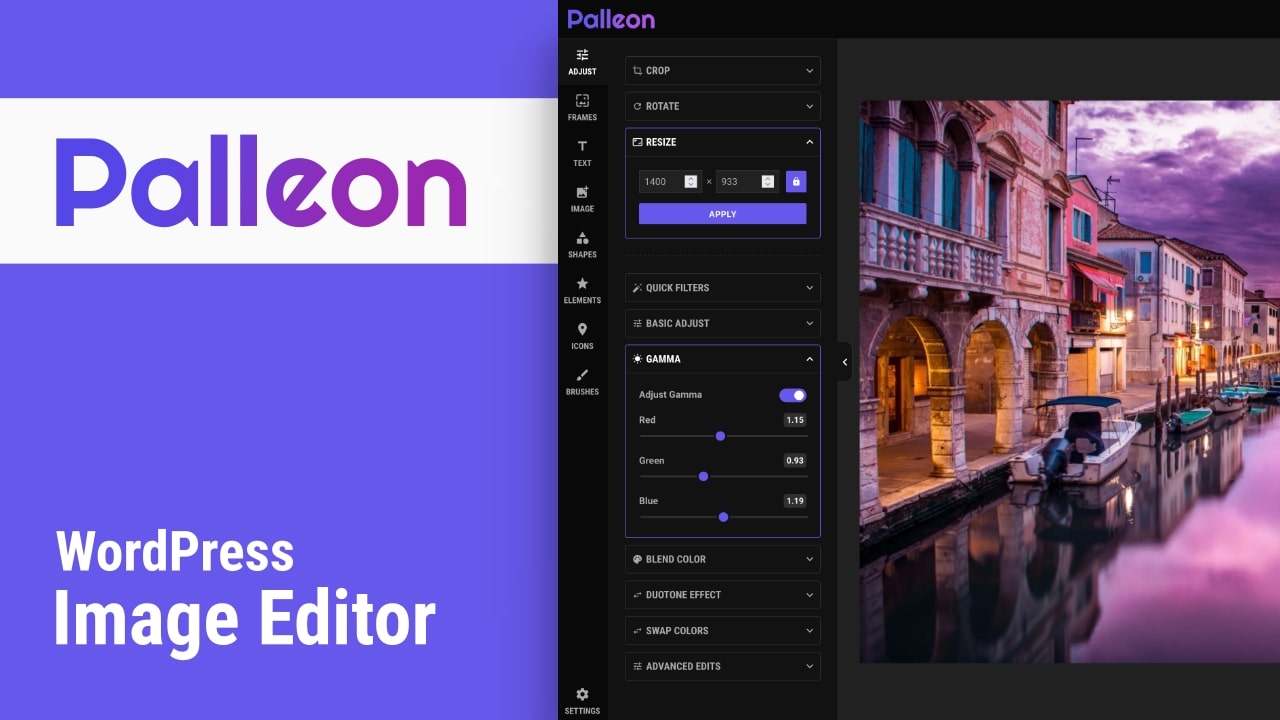
Task: Expand the Duotone Effect section
Action: (723, 595)
